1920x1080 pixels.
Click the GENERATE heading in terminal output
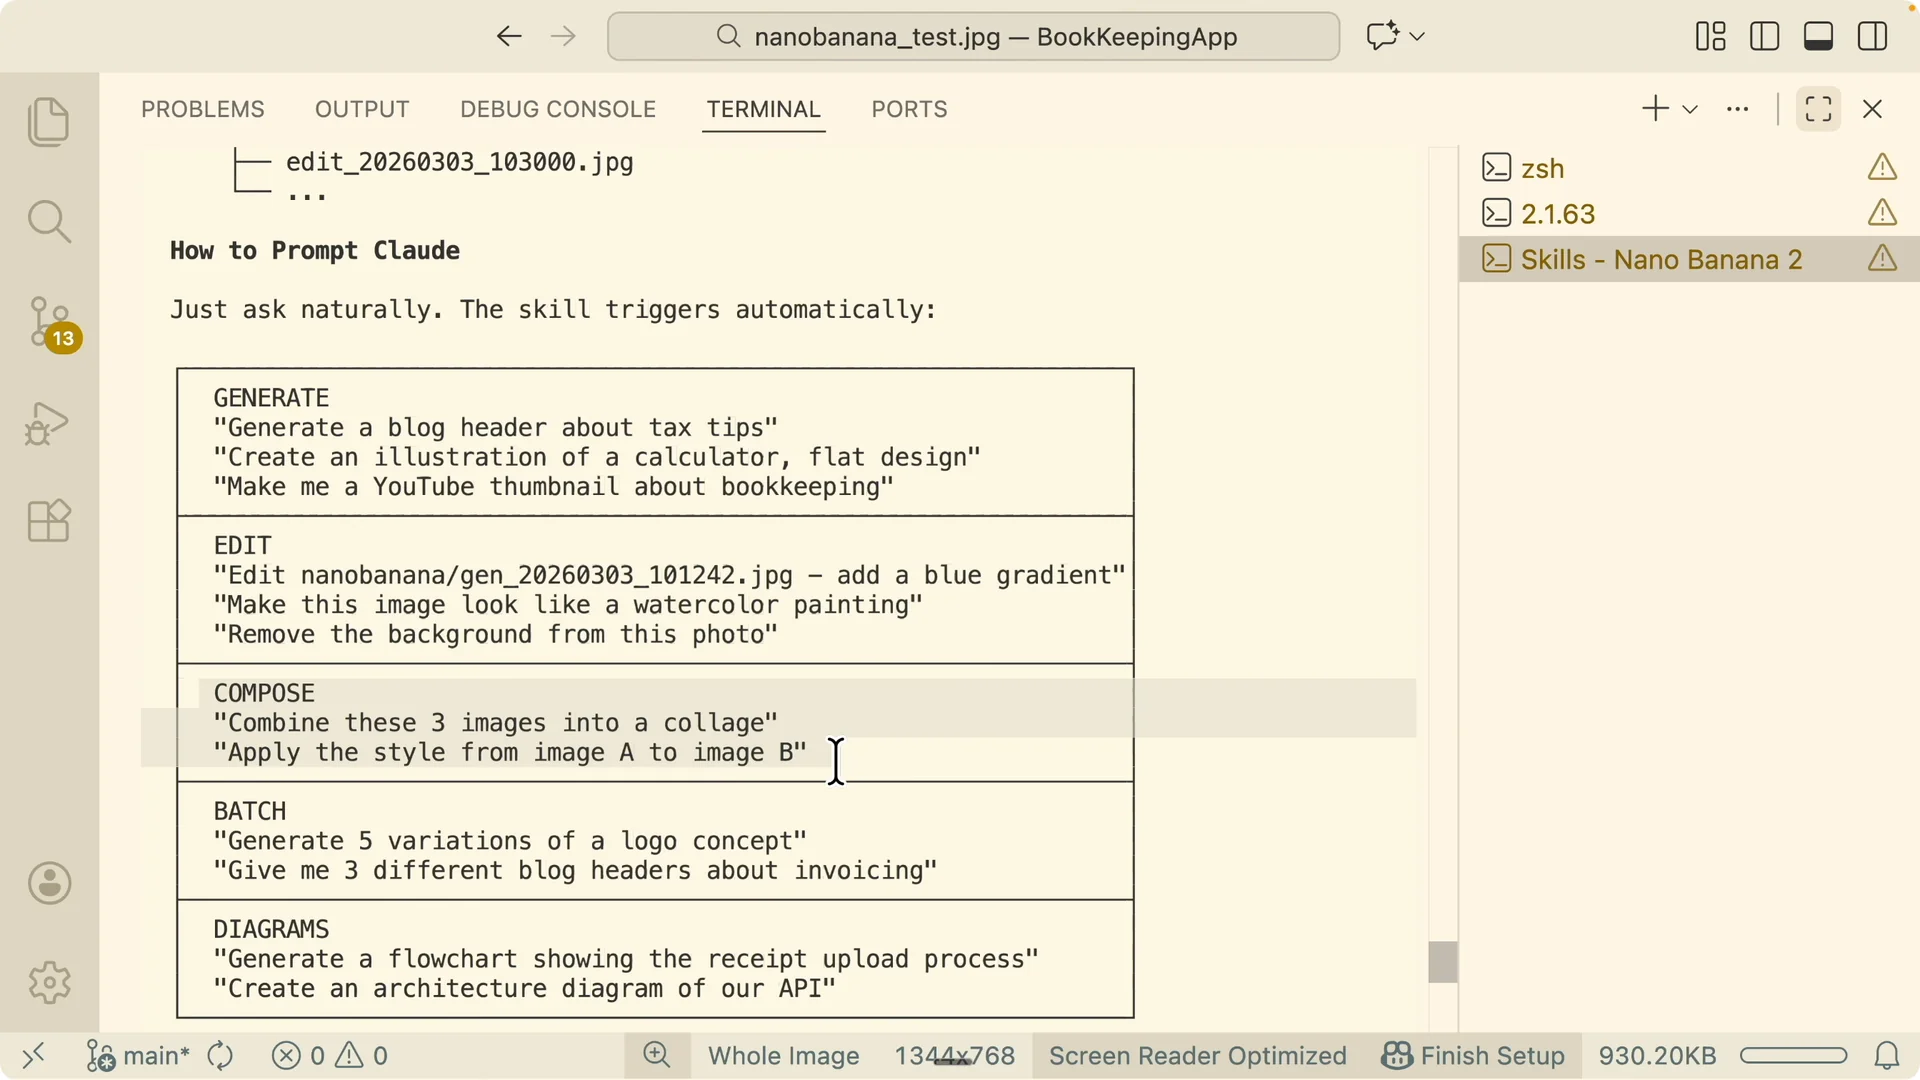pyautogui.click(x=271, y=398)
